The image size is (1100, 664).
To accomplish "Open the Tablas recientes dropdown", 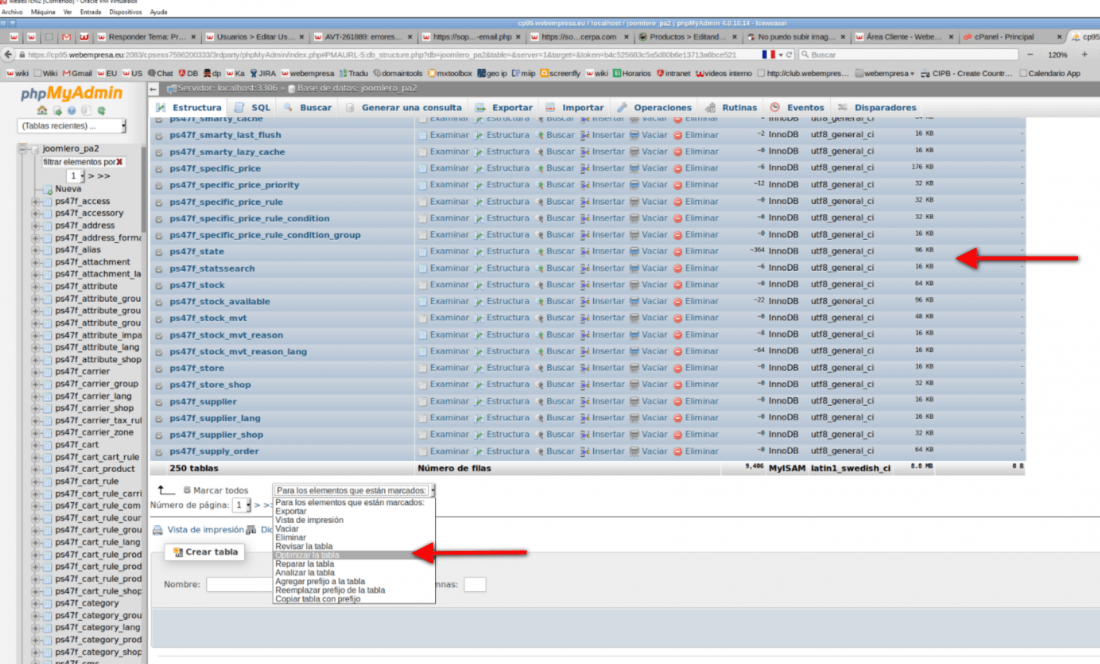I will point(72,126).
